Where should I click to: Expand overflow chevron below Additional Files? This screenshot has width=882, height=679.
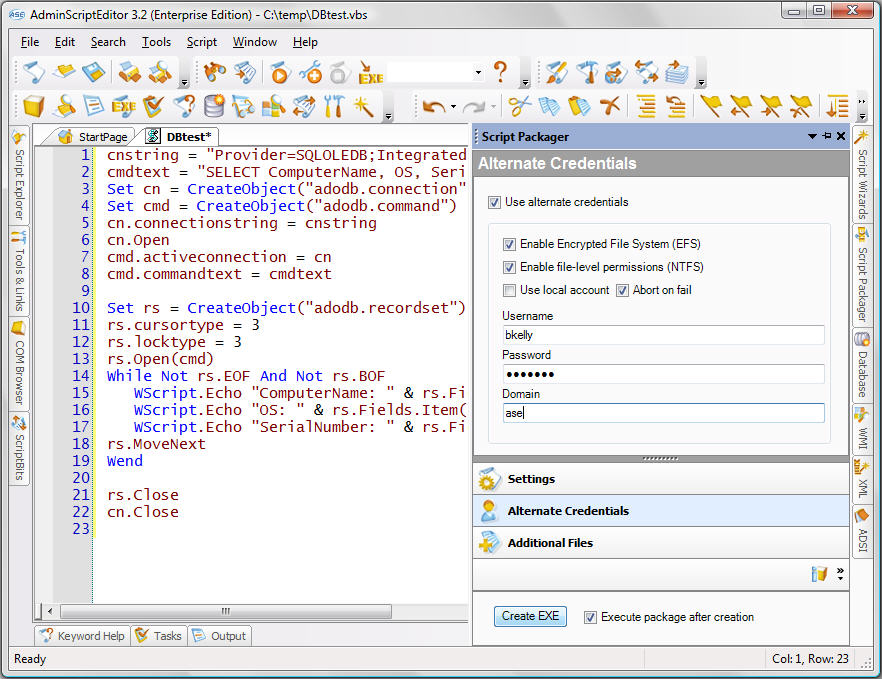pyautogui.click(x=840, y=573)
